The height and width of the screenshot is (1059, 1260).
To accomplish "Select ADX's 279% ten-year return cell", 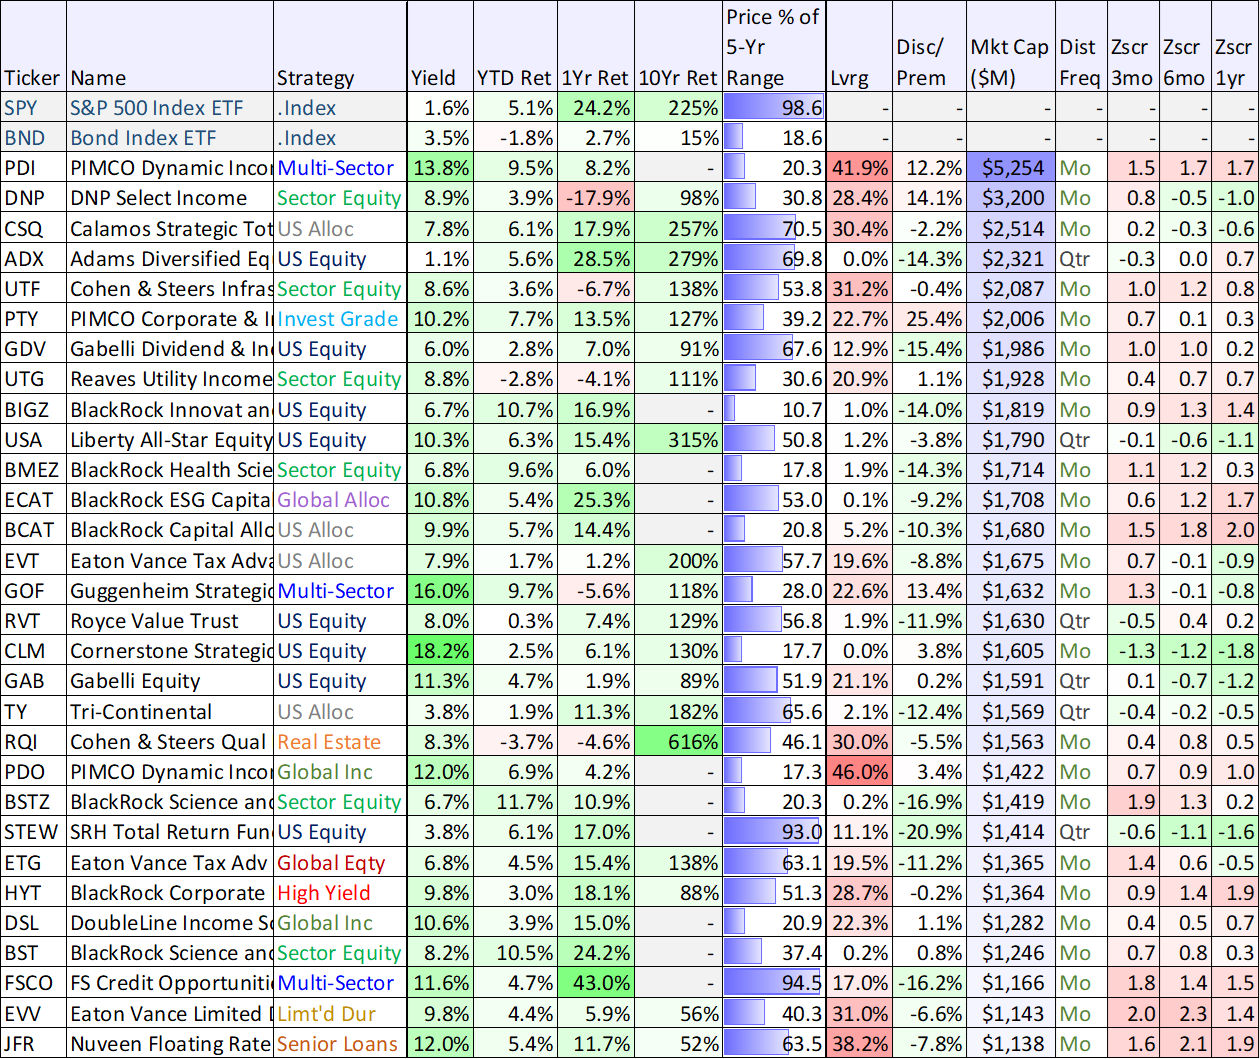I will click(678, 259).
